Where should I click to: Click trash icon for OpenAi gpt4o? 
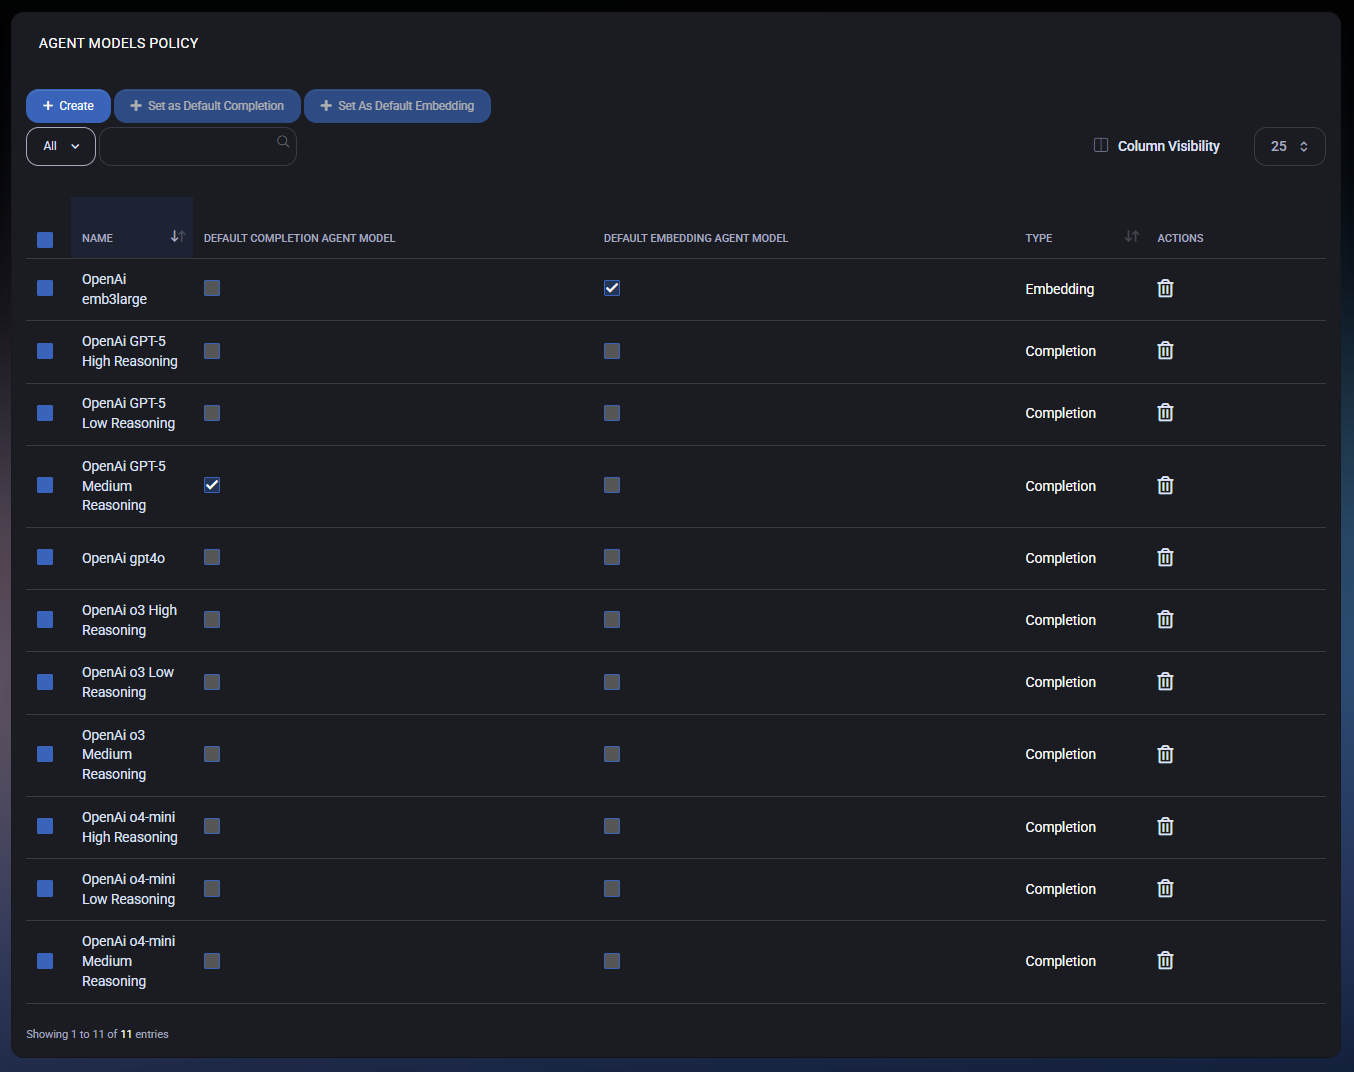point(1165,558)
